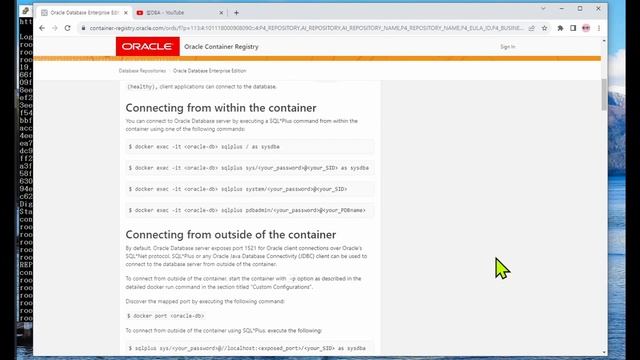Click the Sign In link
Screen dimensions: 640x360
click(x=508, y=47)
